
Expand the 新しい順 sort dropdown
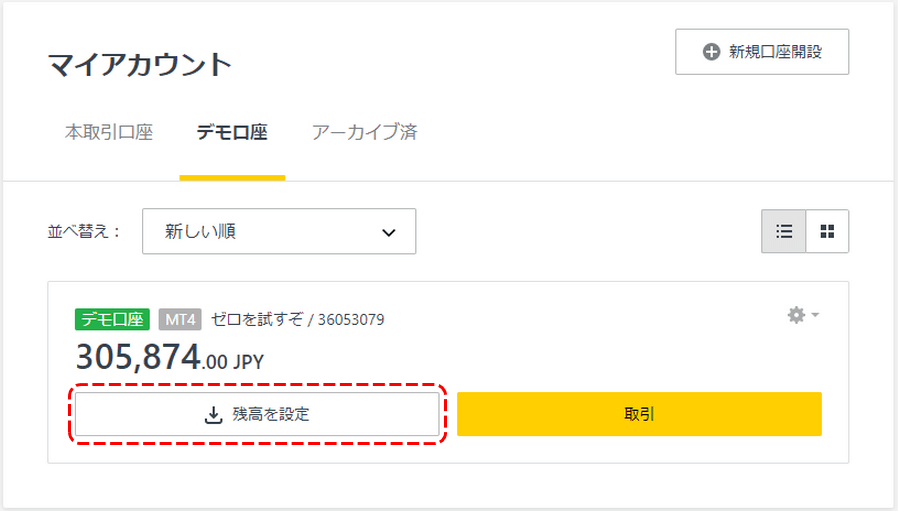point(279,231)
